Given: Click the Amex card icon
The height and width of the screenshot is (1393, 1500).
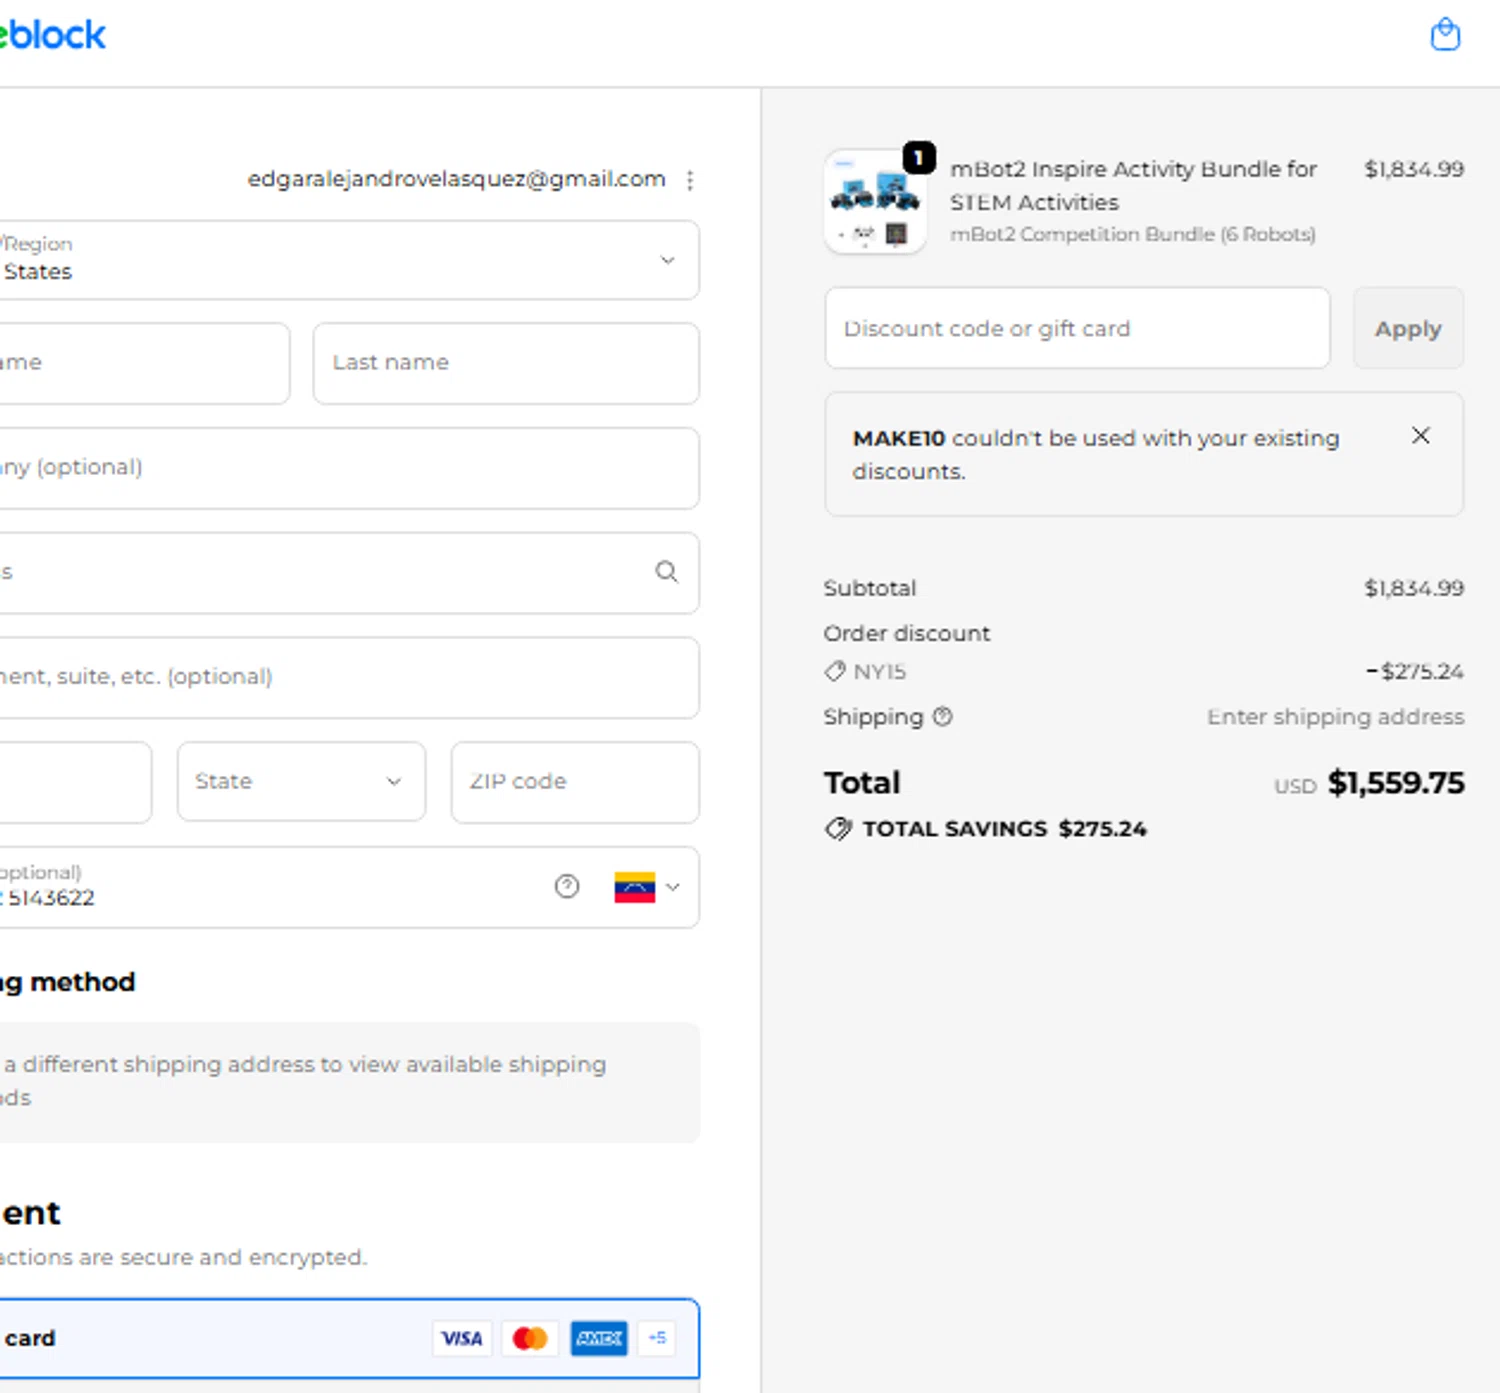Looking at the screenshot, I should coord(599,1338).
